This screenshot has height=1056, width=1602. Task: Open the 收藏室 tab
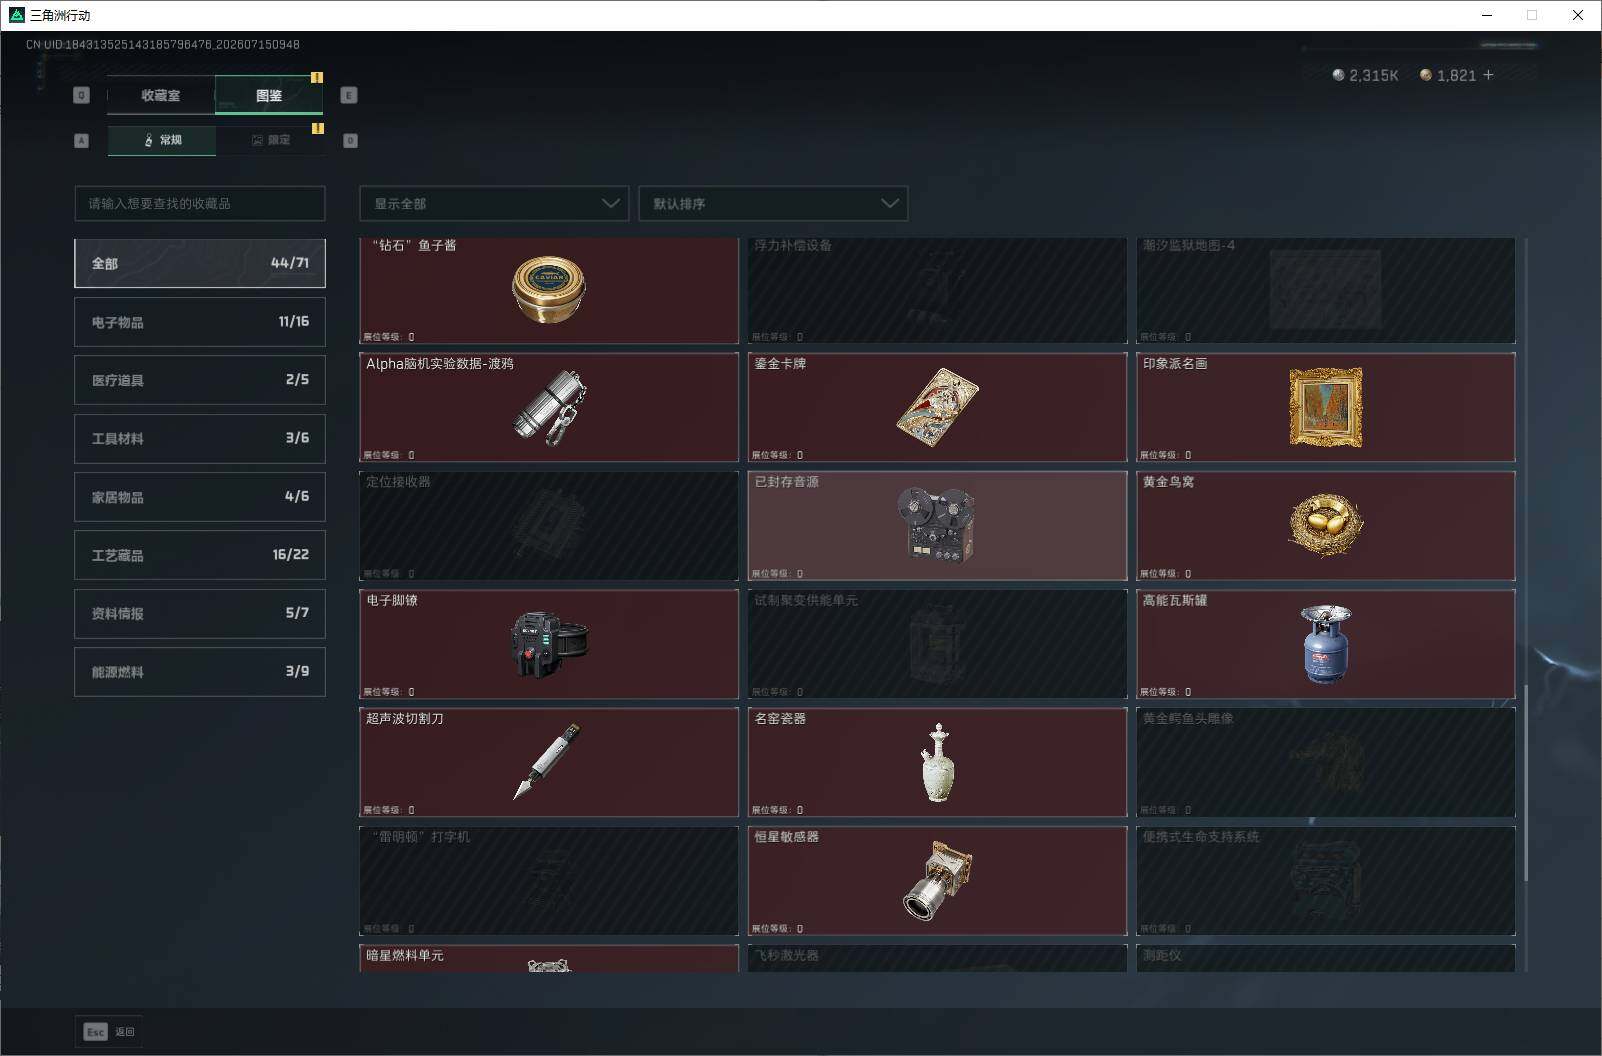[x=160, y=95]
